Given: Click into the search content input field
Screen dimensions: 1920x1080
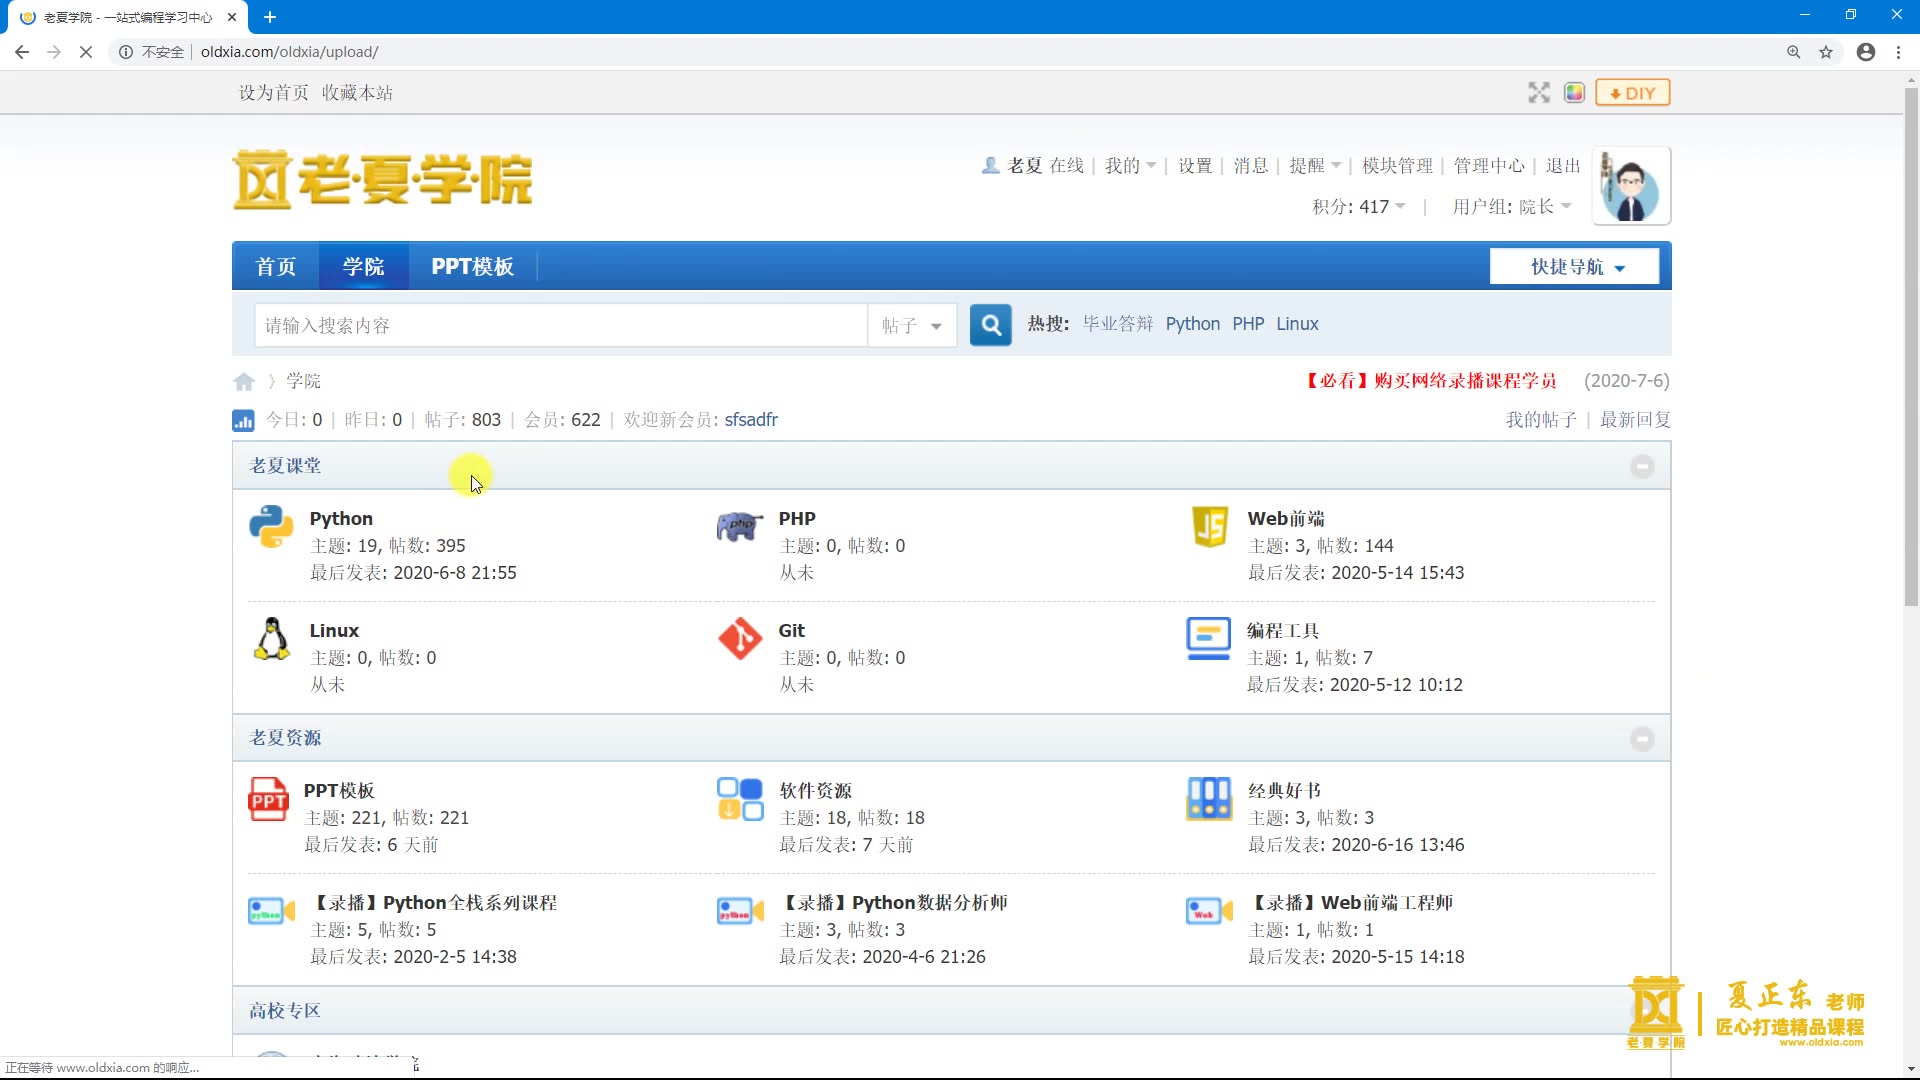Looking at the screenshot, I should (560, 326).
